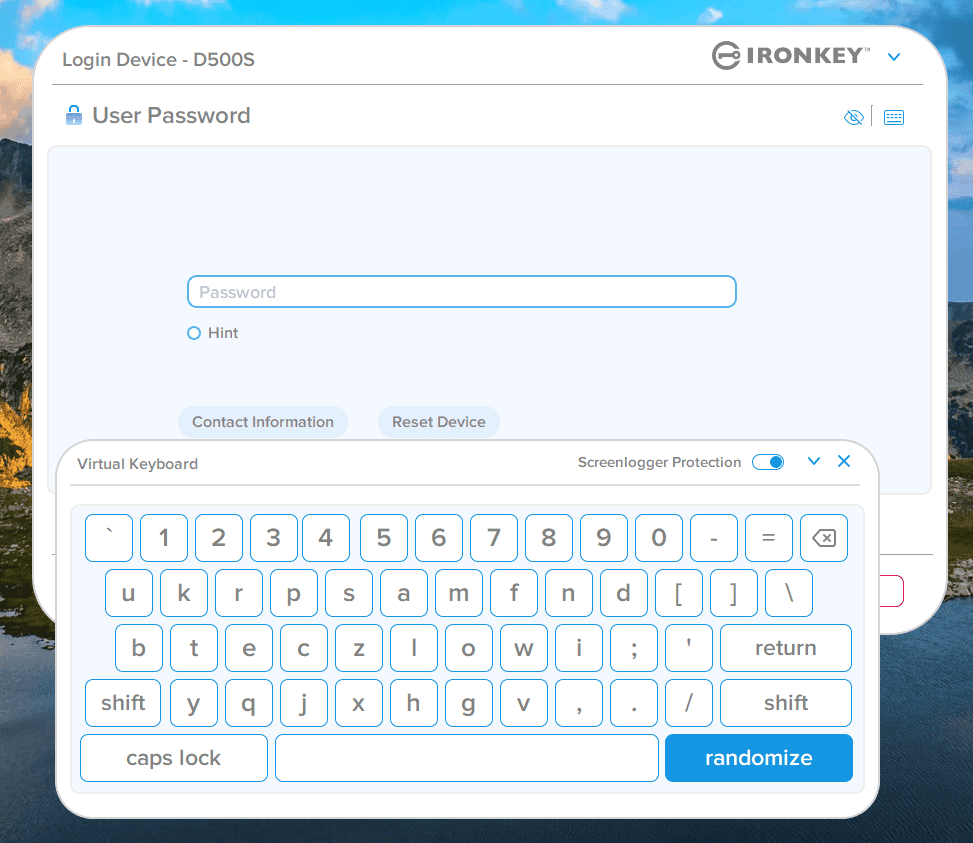
Task: Tap the backspace key icon
Action: pos(823,538)
